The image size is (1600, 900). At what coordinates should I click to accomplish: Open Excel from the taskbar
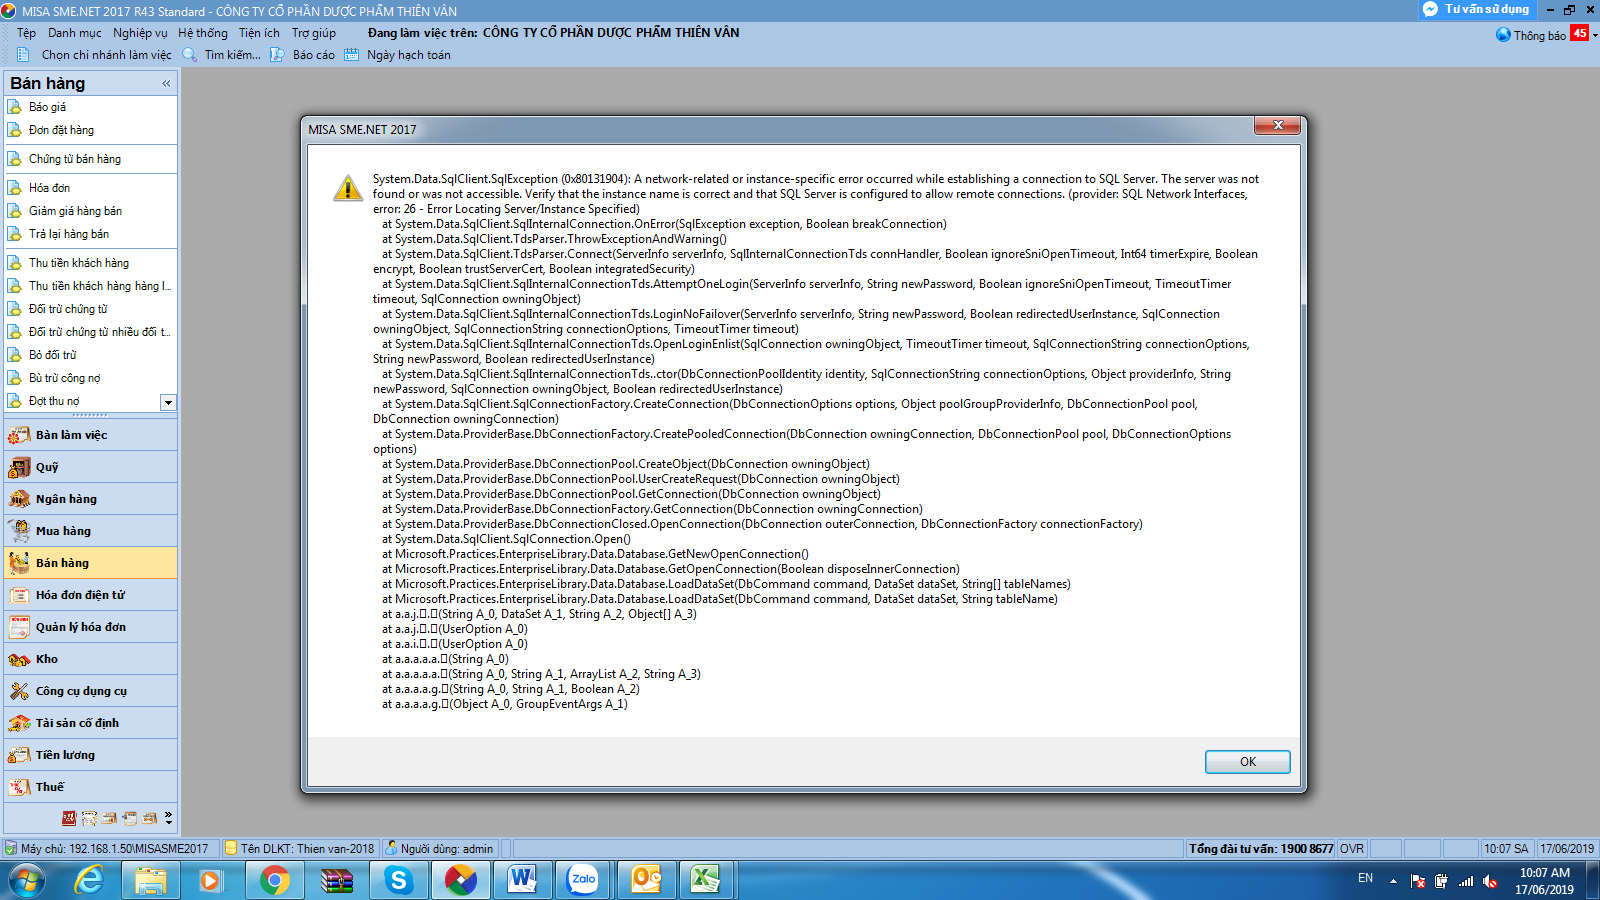click(x=707, y=880)
